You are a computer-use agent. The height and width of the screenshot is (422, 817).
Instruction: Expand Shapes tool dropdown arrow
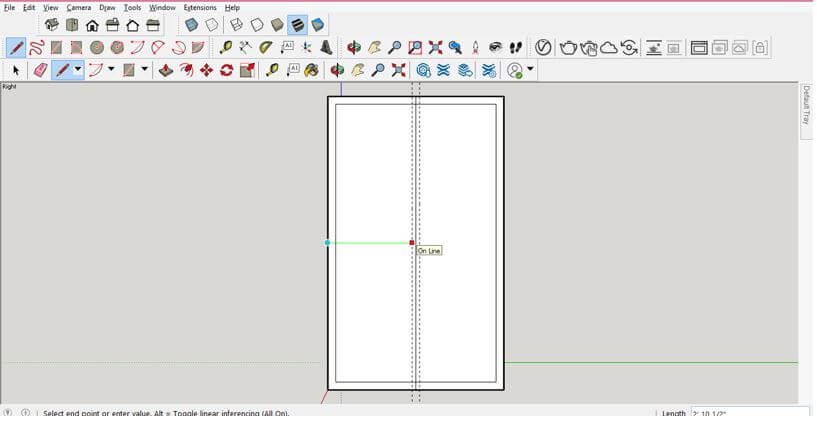tap(144, 69)
